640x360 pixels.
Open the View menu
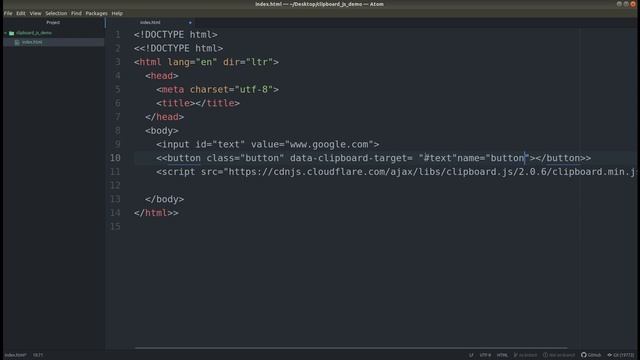[35, 13]
